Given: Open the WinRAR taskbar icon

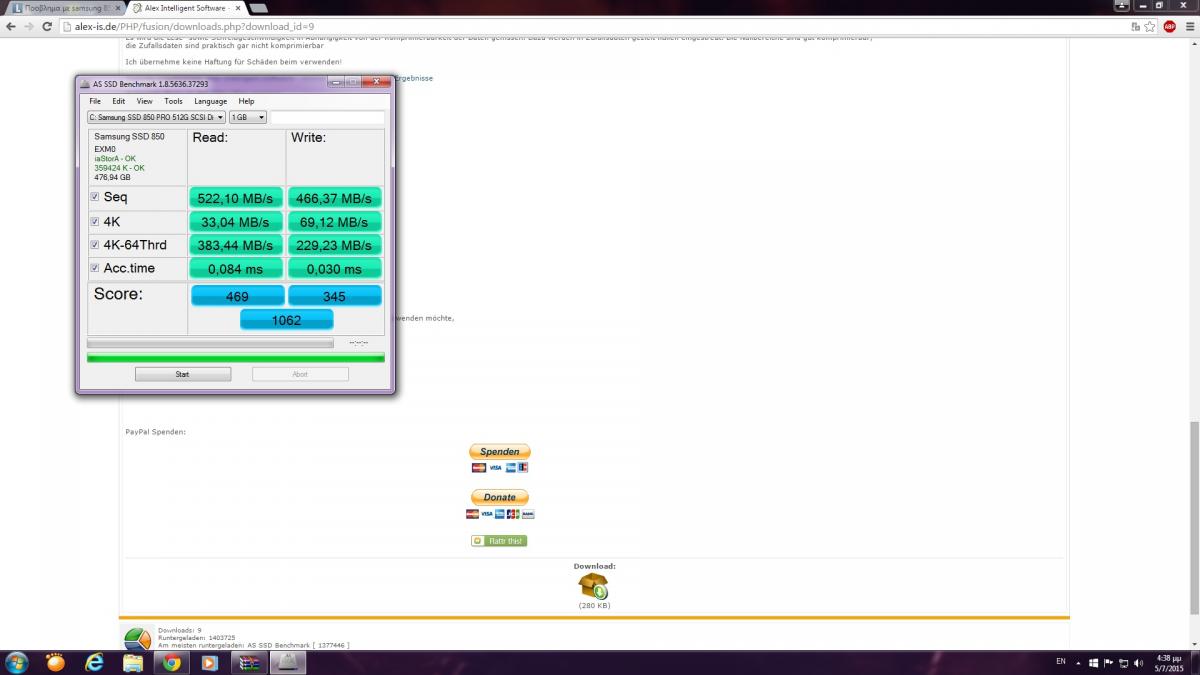Looking at the screenshot, I should pos(248,662).
